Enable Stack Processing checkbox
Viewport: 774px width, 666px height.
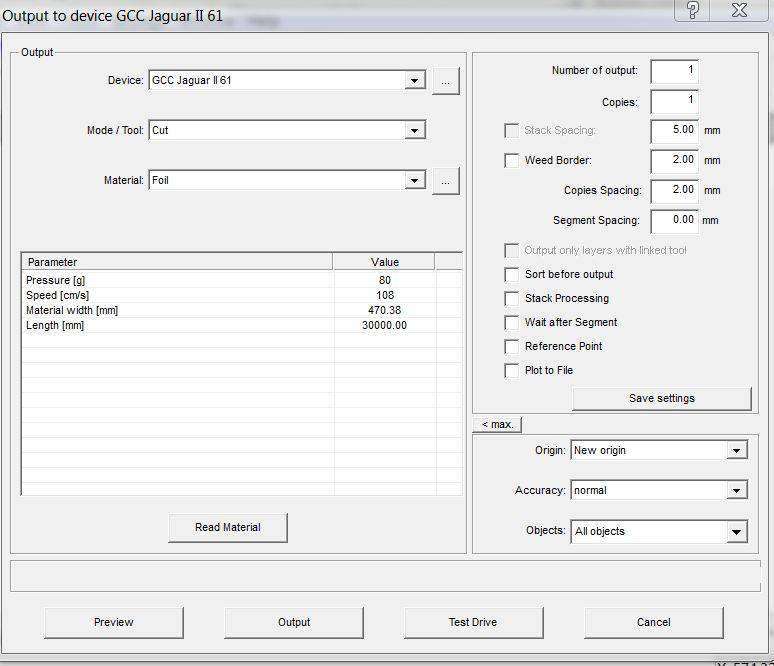tap(511, 298)
